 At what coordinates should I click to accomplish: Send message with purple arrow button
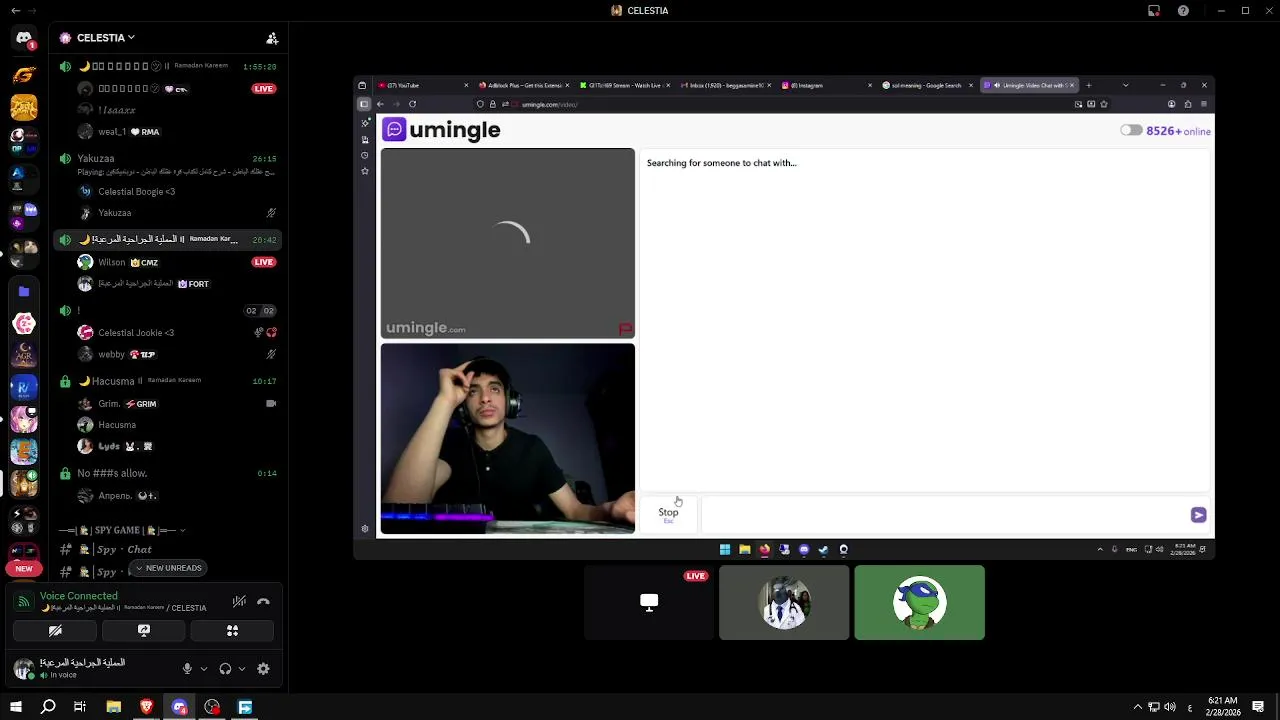(1198, 515)
